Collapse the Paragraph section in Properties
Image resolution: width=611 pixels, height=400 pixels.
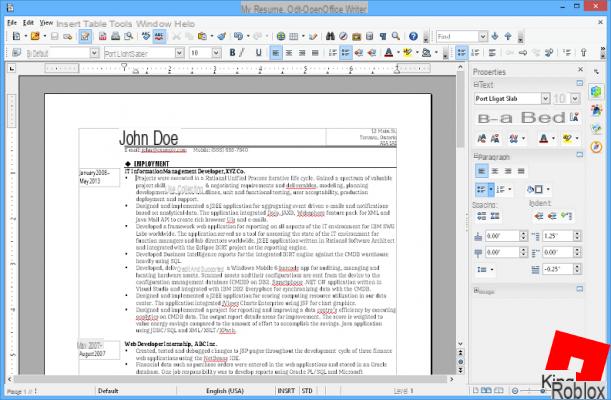point(476,156)
